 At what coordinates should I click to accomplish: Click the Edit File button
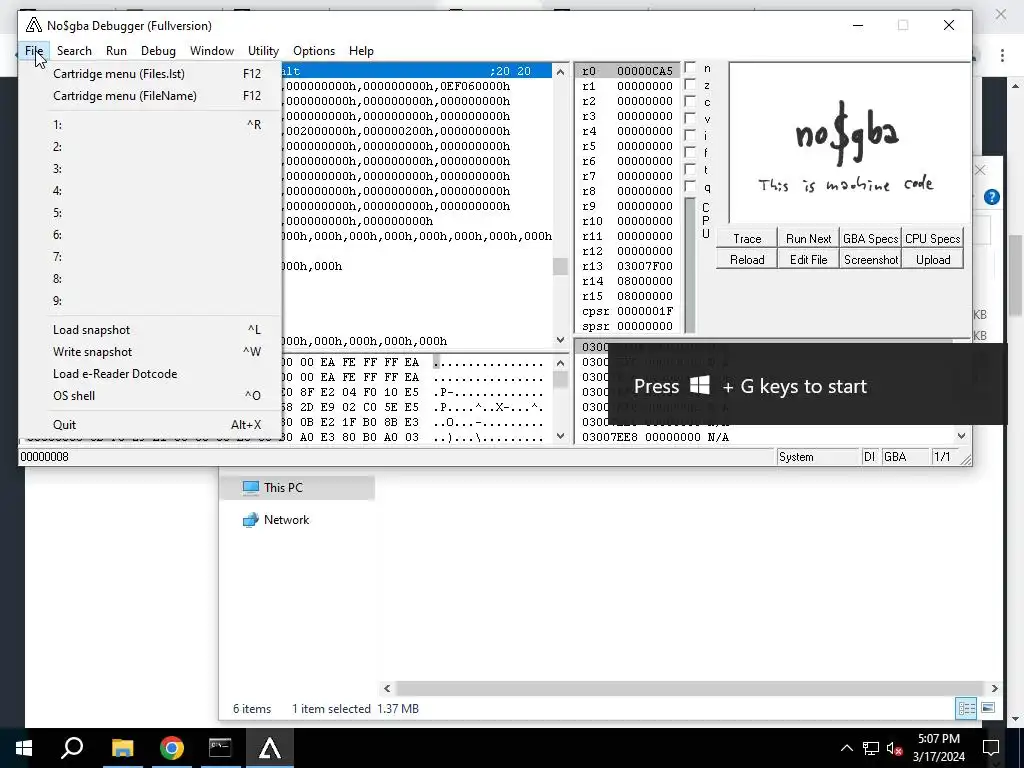click(808, 259)
